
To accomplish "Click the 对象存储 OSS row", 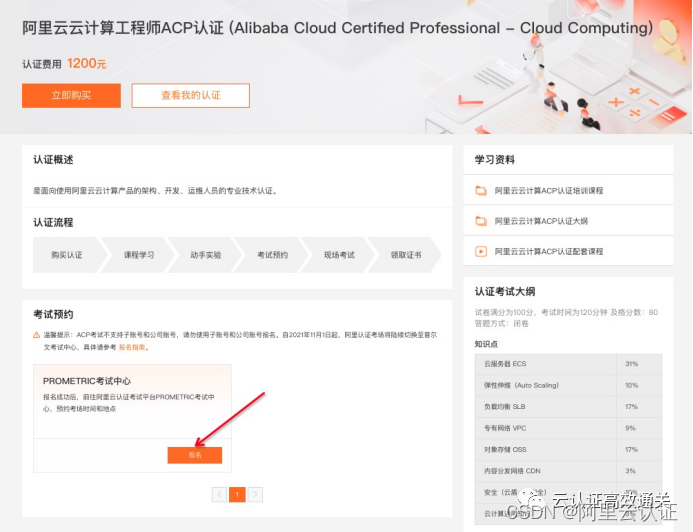I will 568,449.
